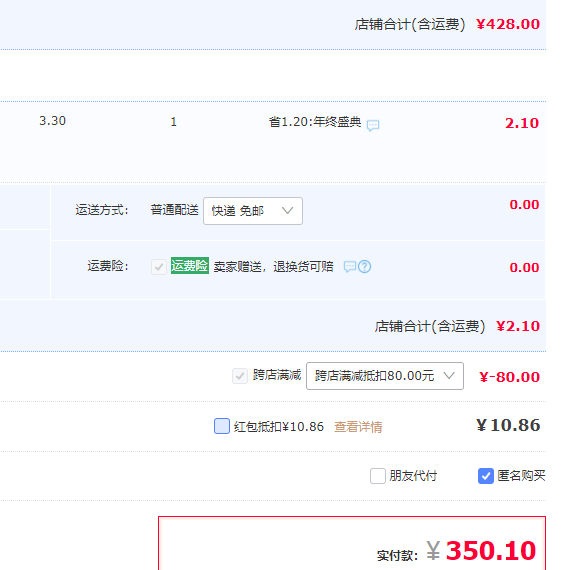This screenshot has height=570, width=572.
Task: Select the 实付款 total ¥350.10
Action: click(481, 551)
